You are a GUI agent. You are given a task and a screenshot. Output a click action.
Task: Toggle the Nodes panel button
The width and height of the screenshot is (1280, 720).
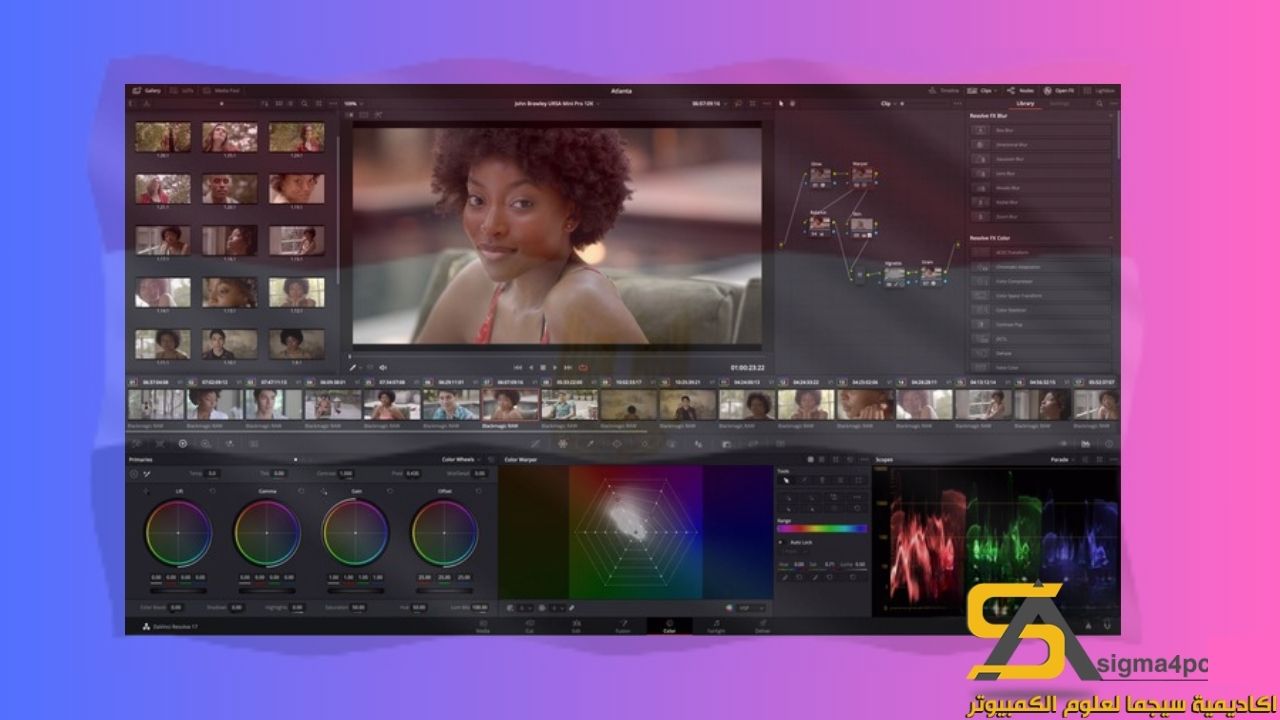coord(1022,90)
